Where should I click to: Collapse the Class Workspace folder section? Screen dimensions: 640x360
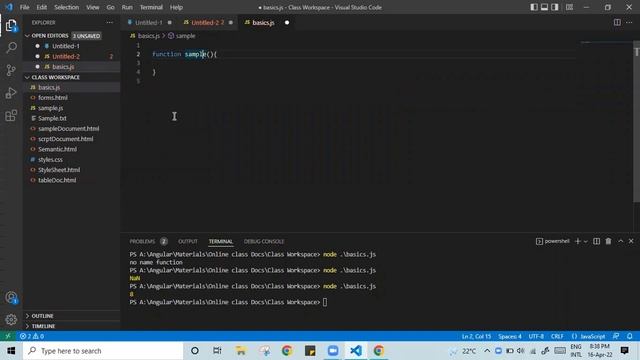coord(56,77)
